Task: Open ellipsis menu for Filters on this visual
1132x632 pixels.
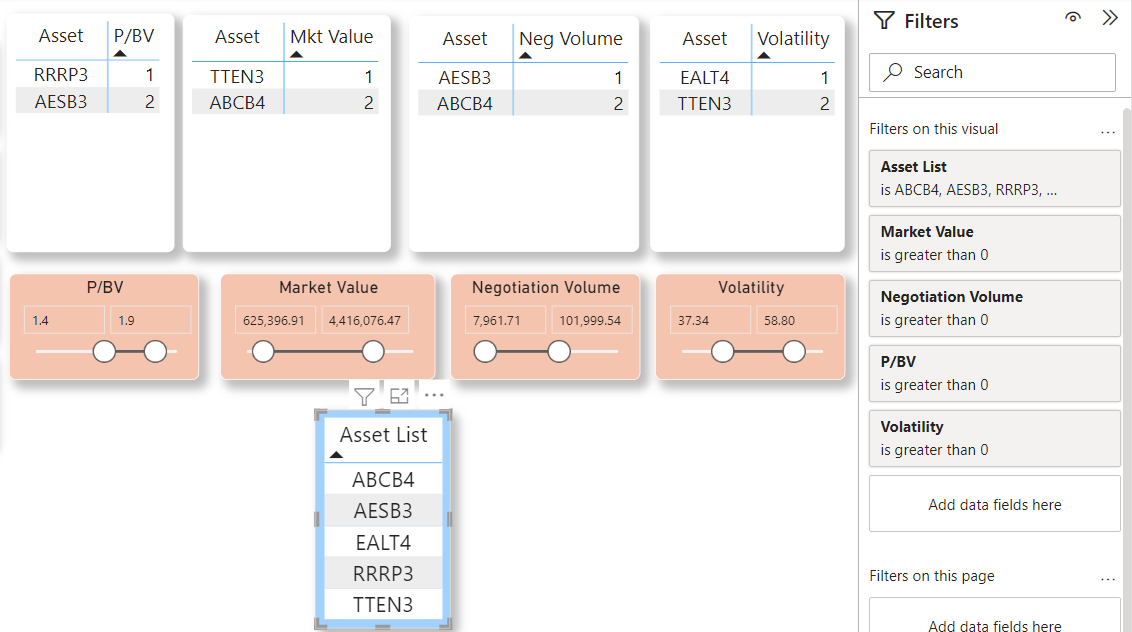Action: click(1107, 131)
